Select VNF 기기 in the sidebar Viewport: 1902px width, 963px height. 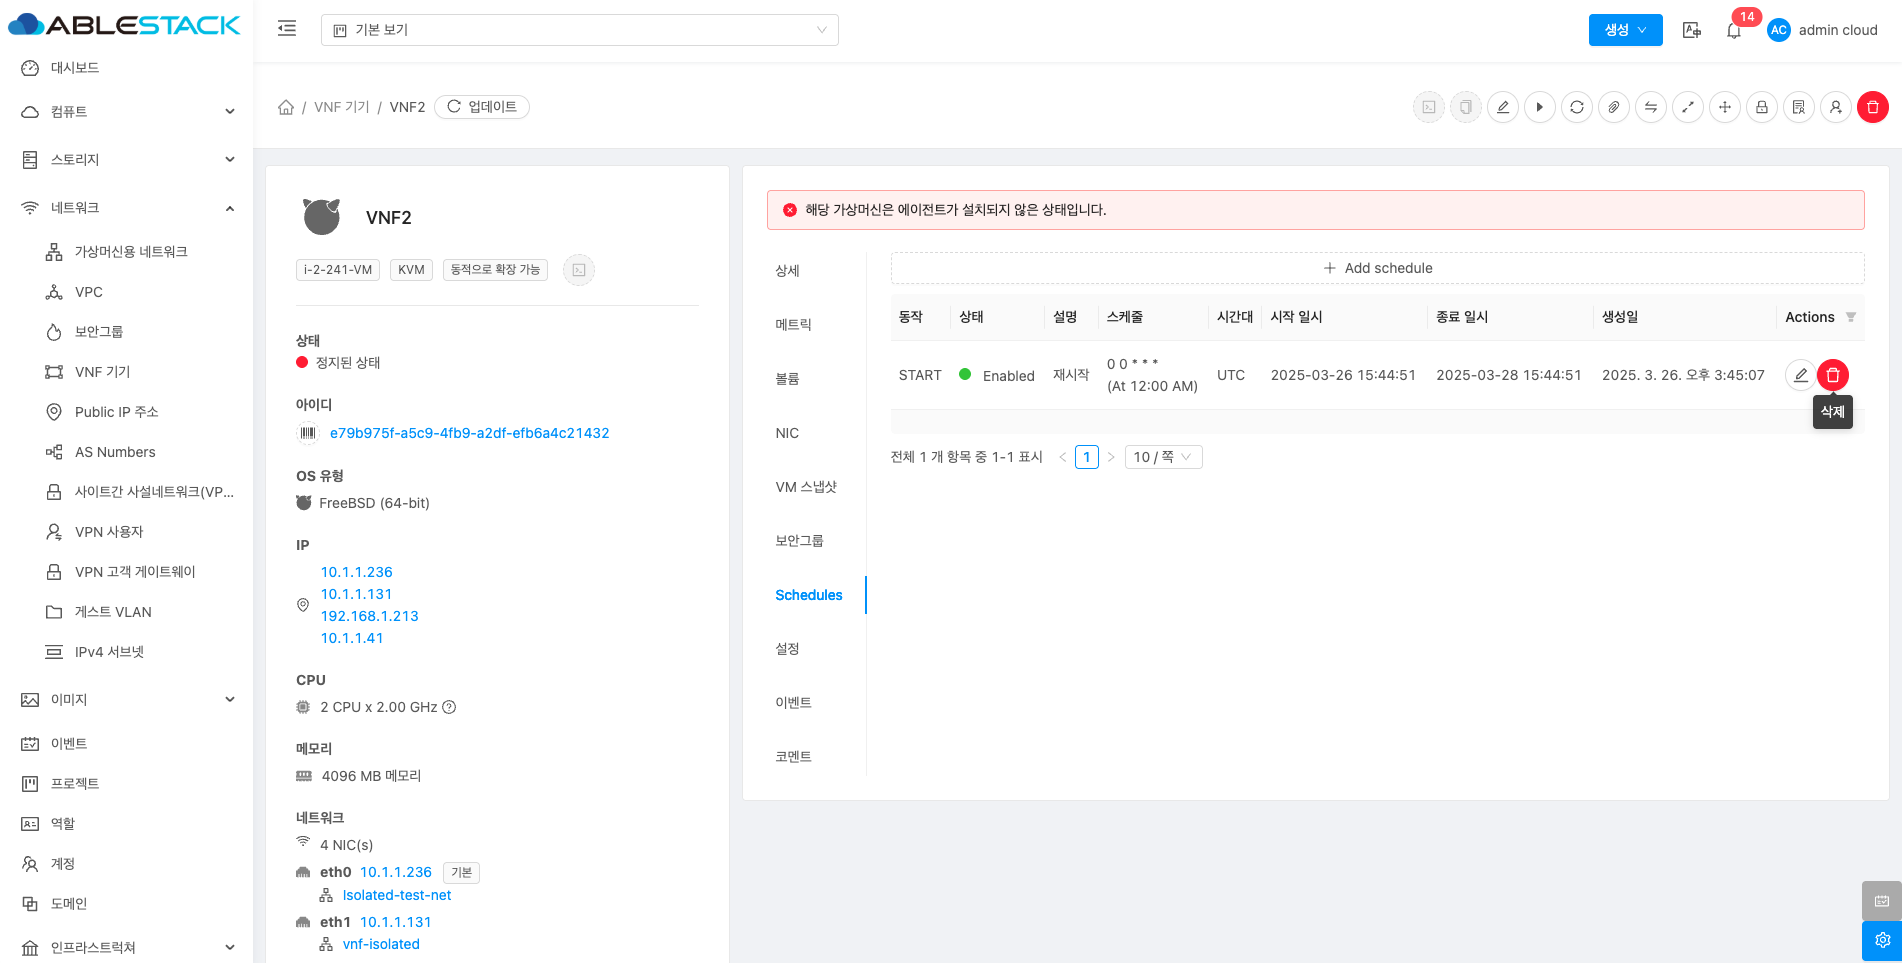coord(102,372)
